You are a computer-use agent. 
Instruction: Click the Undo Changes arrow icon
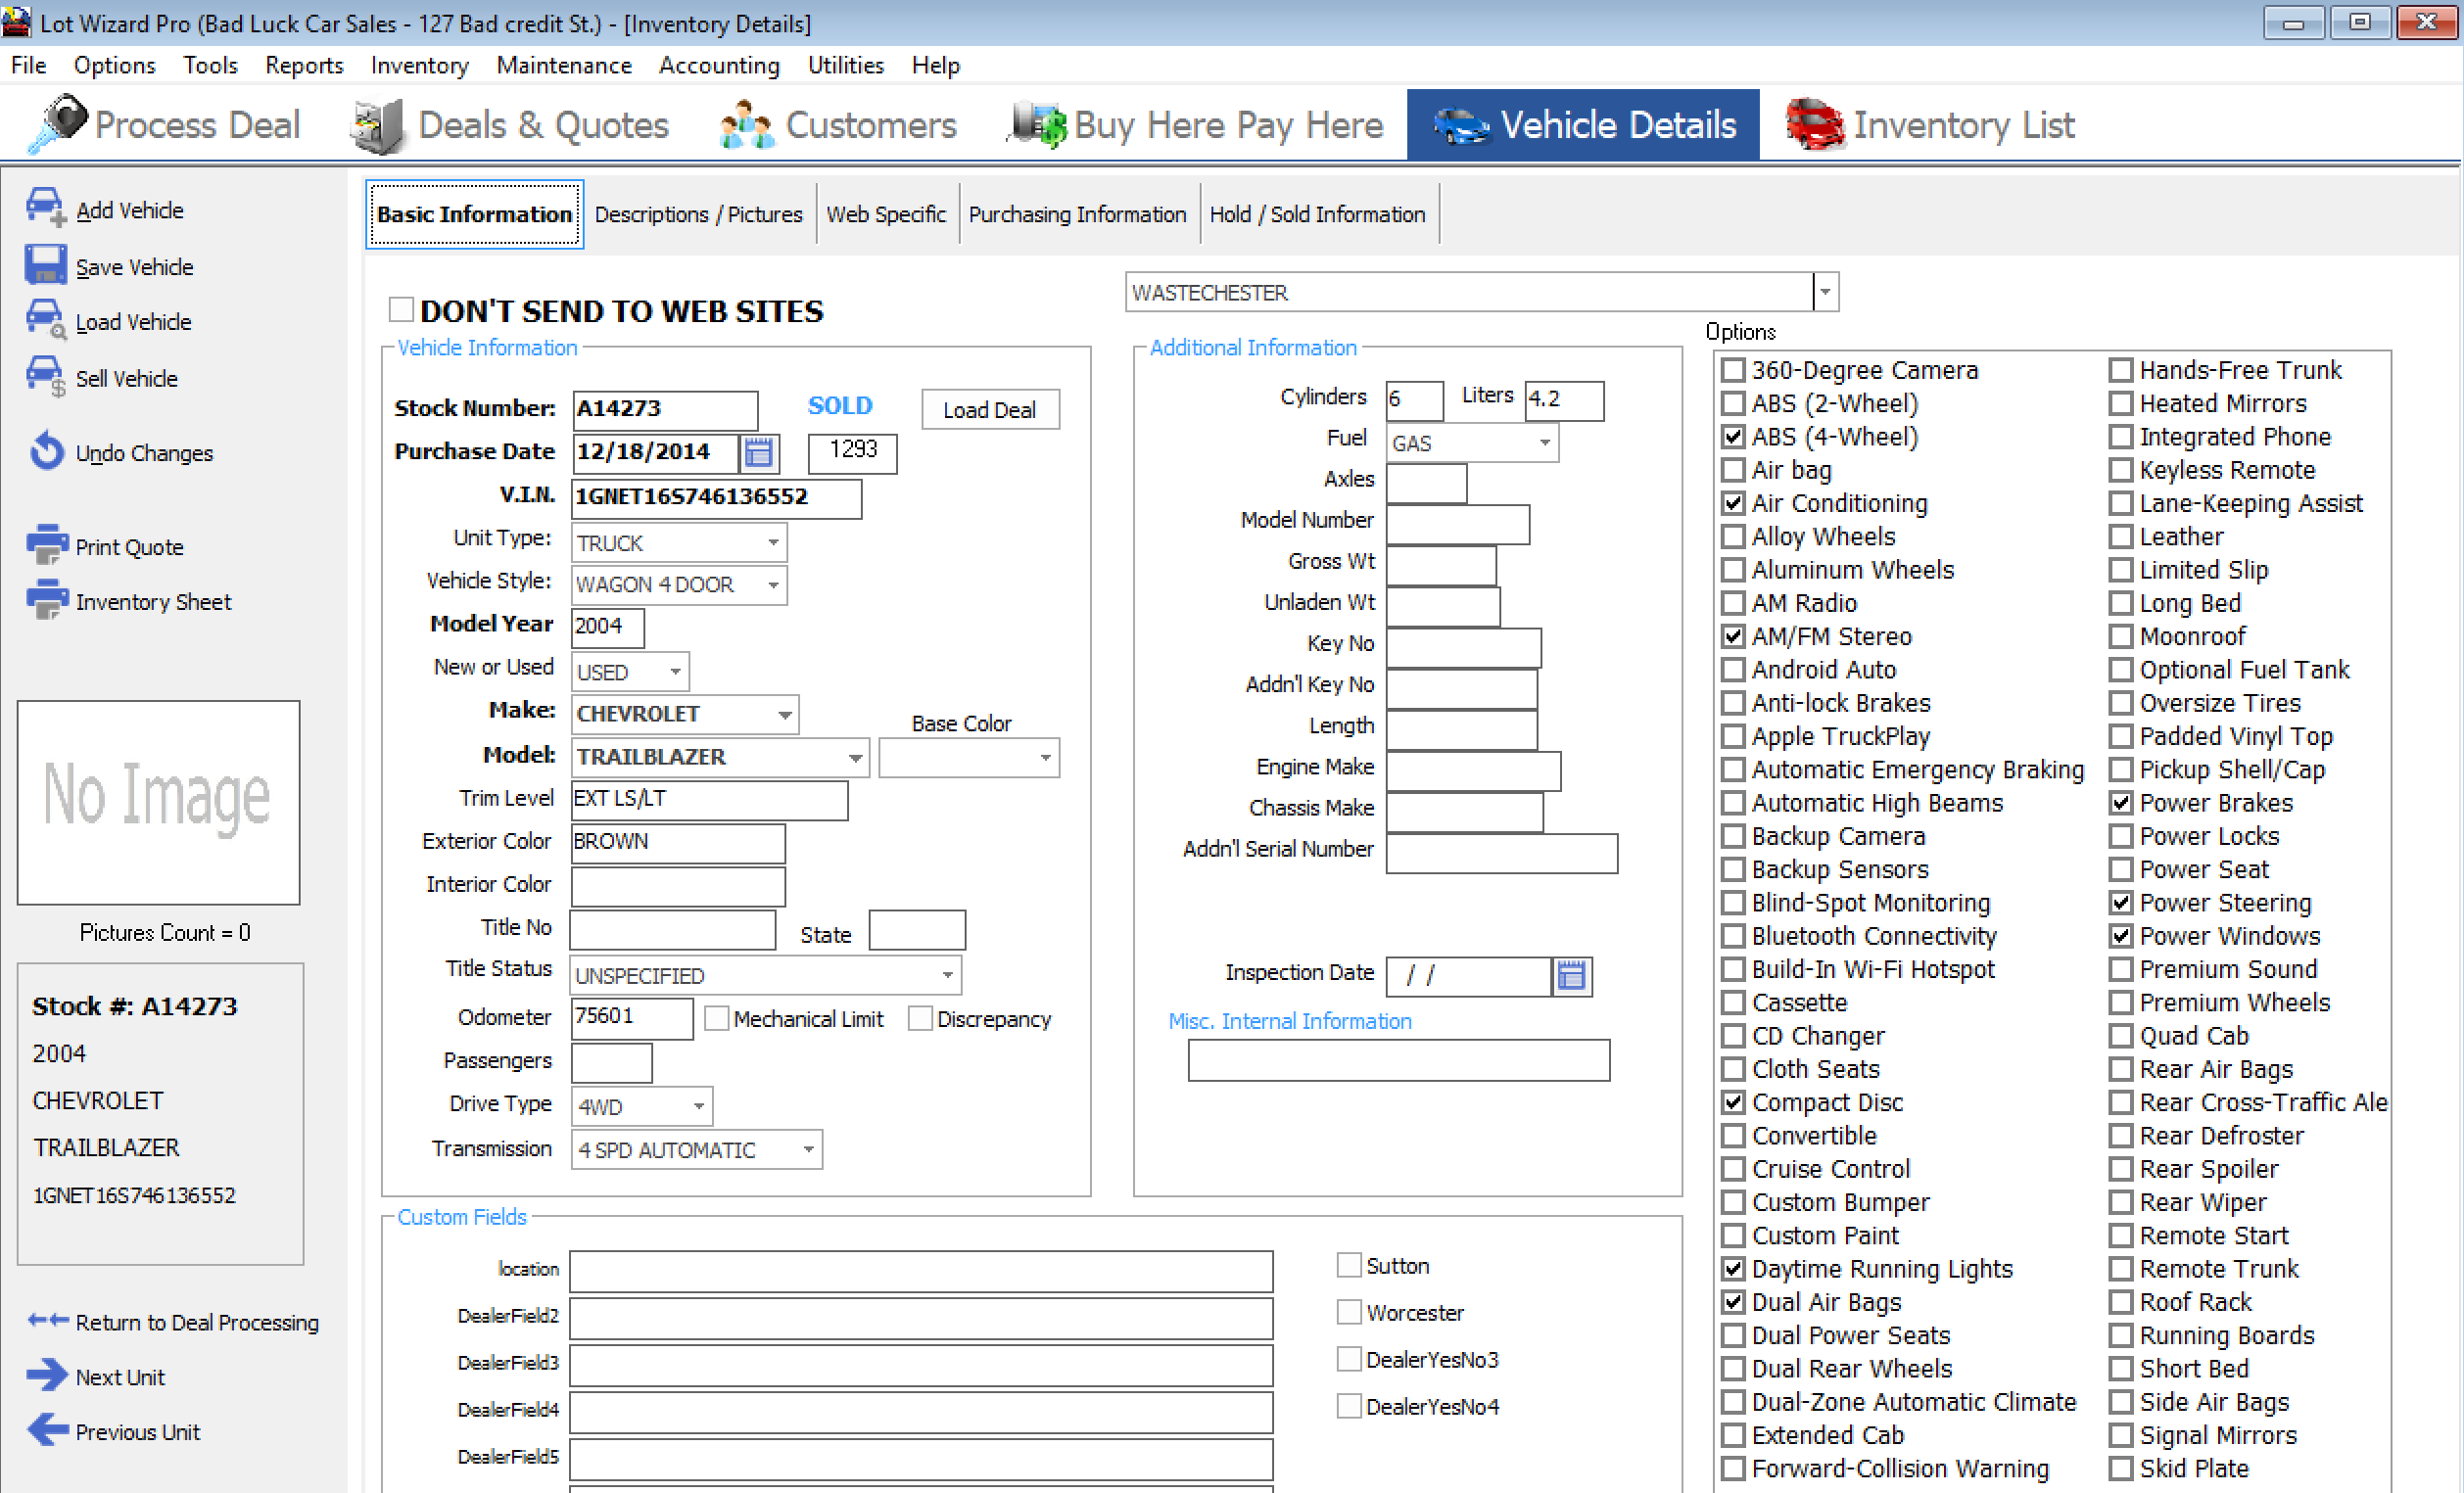pos(46,451)
